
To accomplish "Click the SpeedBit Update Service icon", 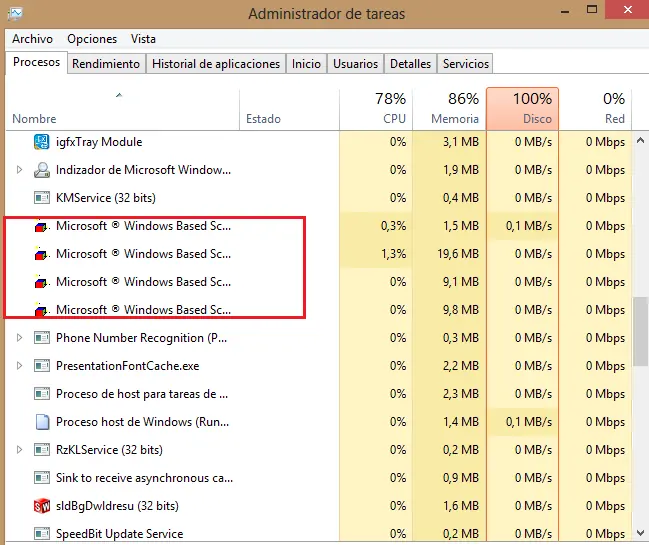I will [41, 533].
